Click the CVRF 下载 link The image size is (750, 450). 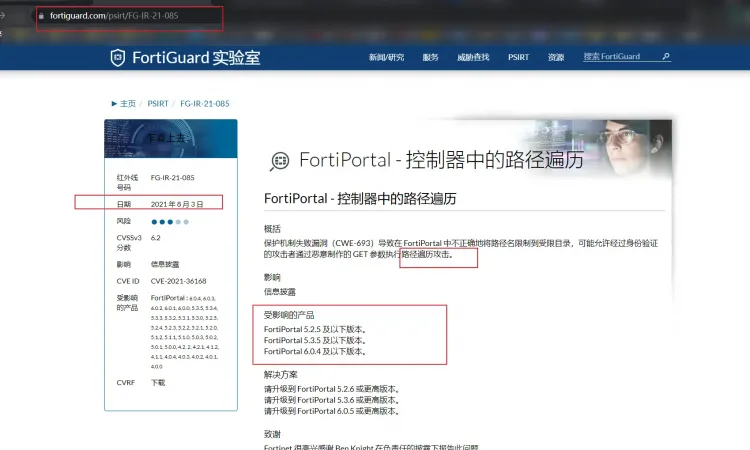[158, 383]
